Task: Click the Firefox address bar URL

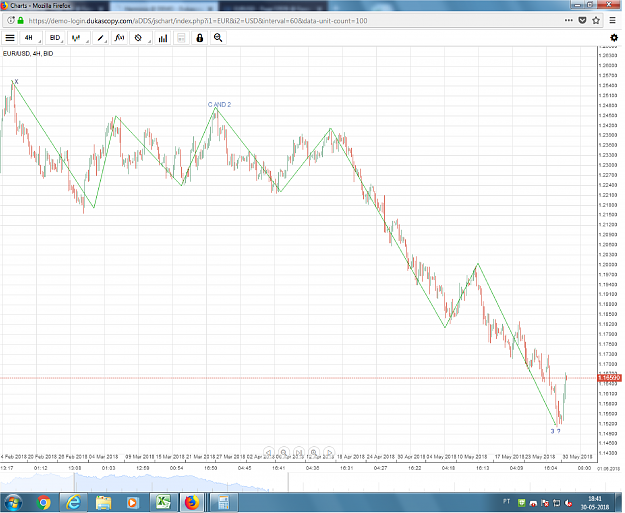Action: click(198, 21)
